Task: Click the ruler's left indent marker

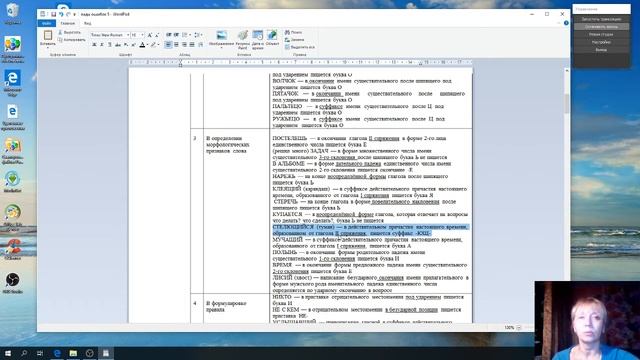Action: pos(180,64)
